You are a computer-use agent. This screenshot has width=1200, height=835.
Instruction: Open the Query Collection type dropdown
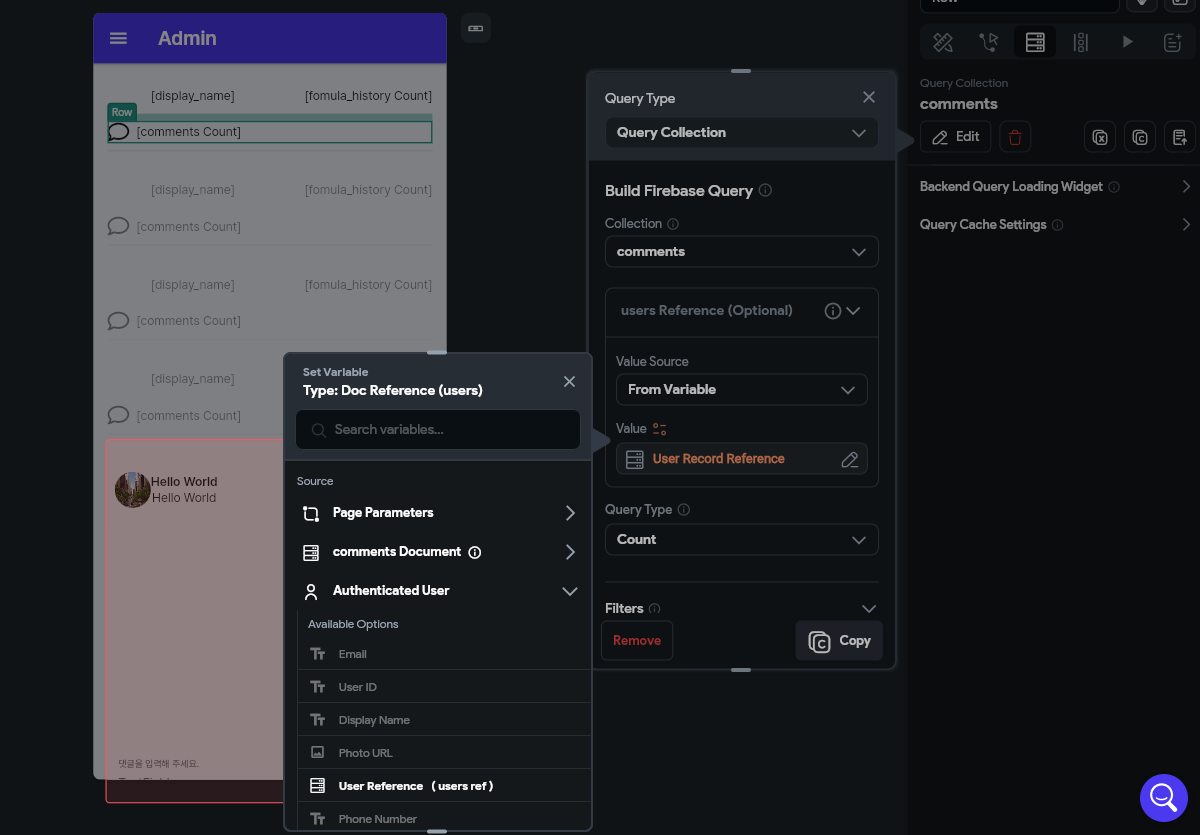click(741, 132)
